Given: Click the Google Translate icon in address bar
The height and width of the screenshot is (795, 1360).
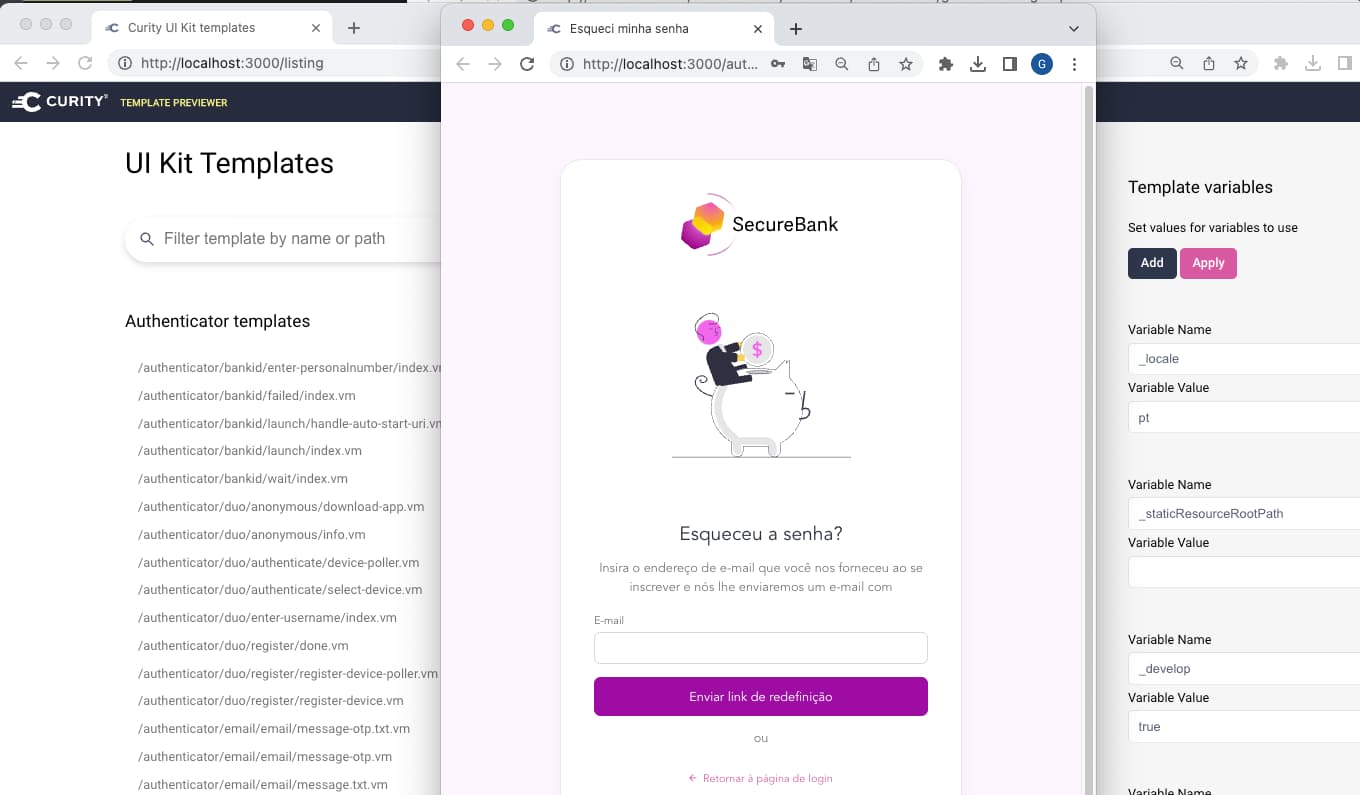Looking at the screenshot, I should point(809,64).
